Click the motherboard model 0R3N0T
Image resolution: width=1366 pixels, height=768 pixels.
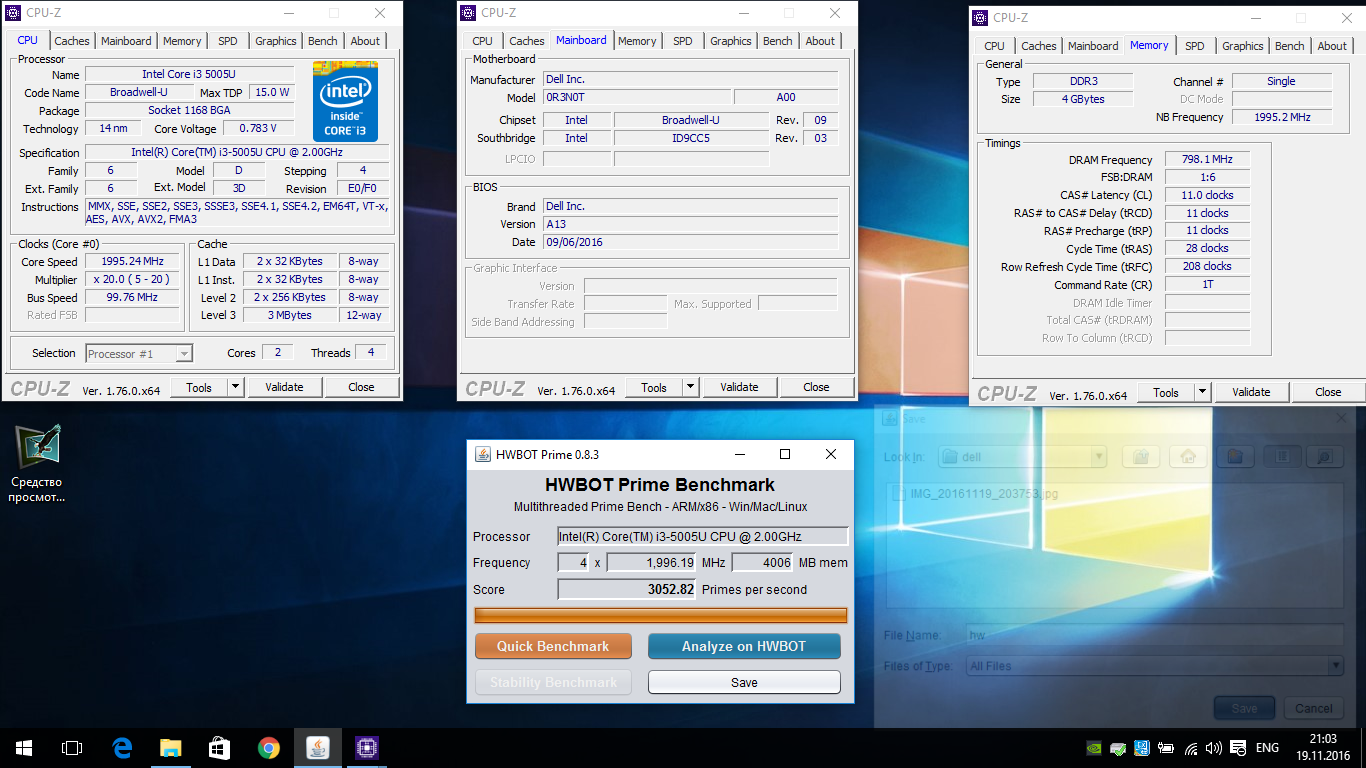pos(638,98)
